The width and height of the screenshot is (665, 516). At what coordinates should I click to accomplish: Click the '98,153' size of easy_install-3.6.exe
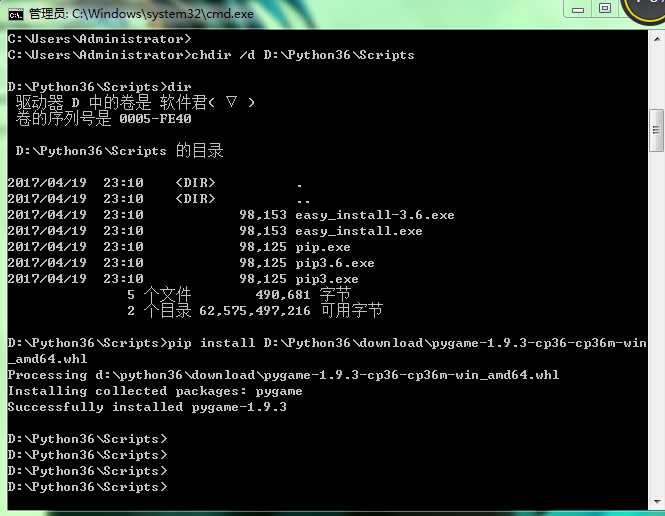tap(263, 215)
